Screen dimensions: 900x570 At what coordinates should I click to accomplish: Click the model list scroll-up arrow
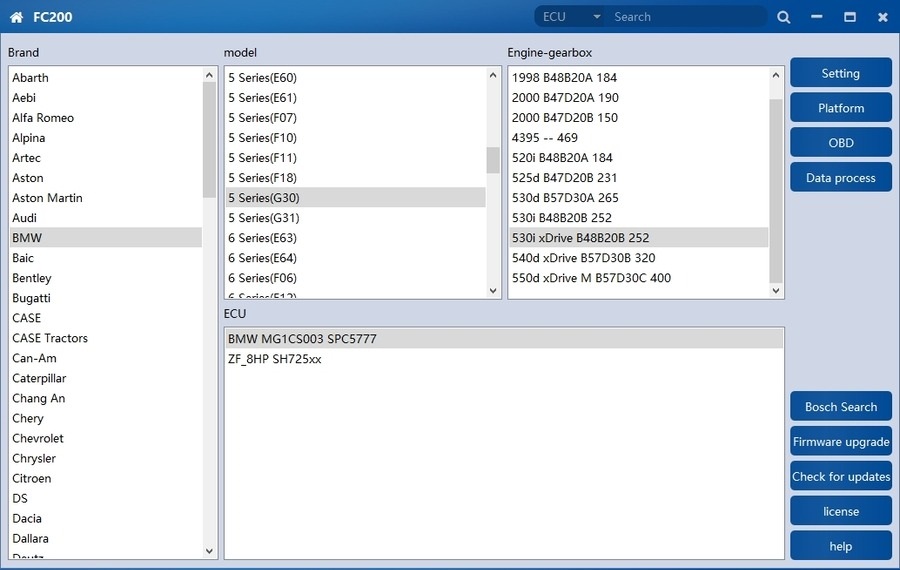(493, 75)
